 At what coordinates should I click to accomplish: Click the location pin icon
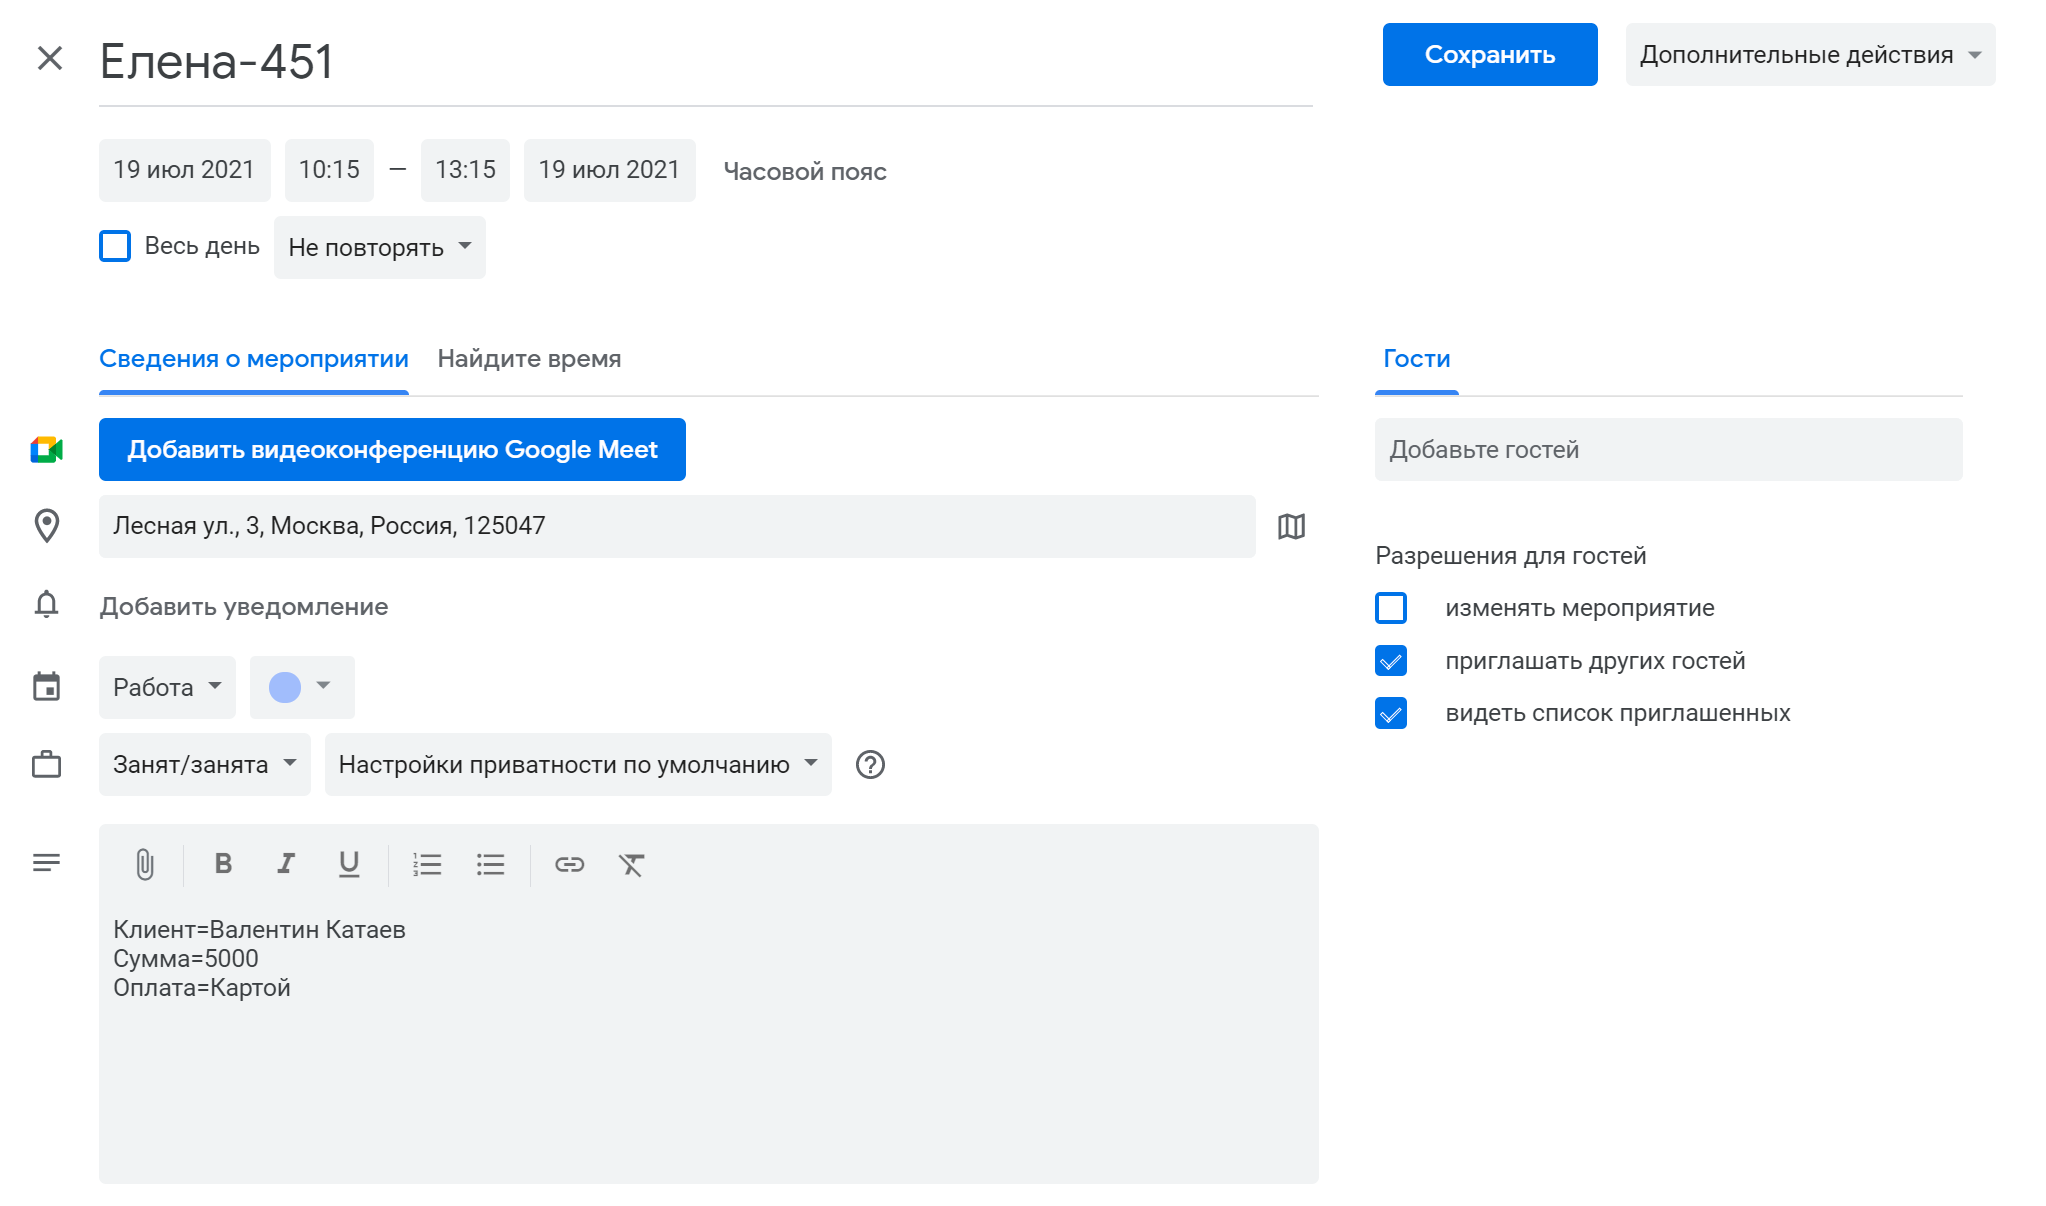tap(47, 526)
